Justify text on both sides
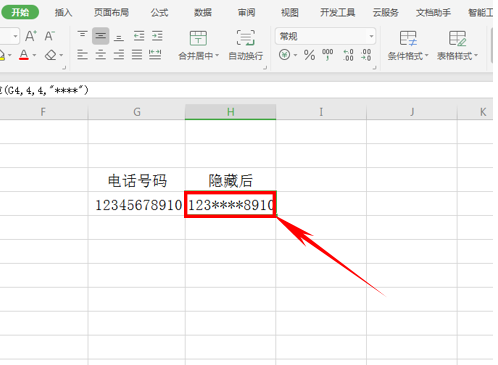This screenshot has width=498, height=365. coord(137,55)
